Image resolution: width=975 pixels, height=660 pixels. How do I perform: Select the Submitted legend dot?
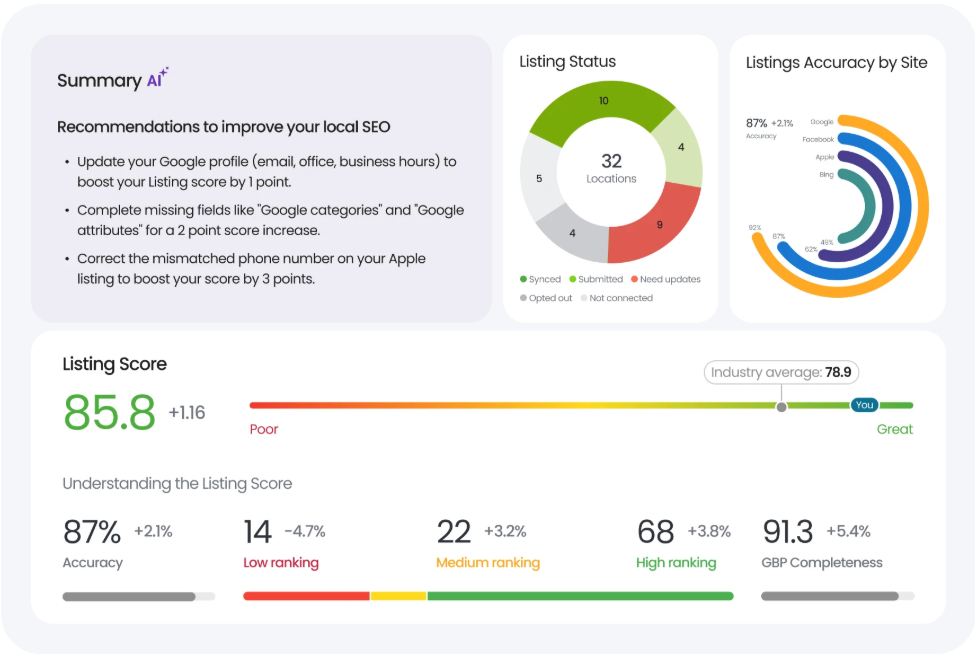pyautogui.click(x=573, y=279)
